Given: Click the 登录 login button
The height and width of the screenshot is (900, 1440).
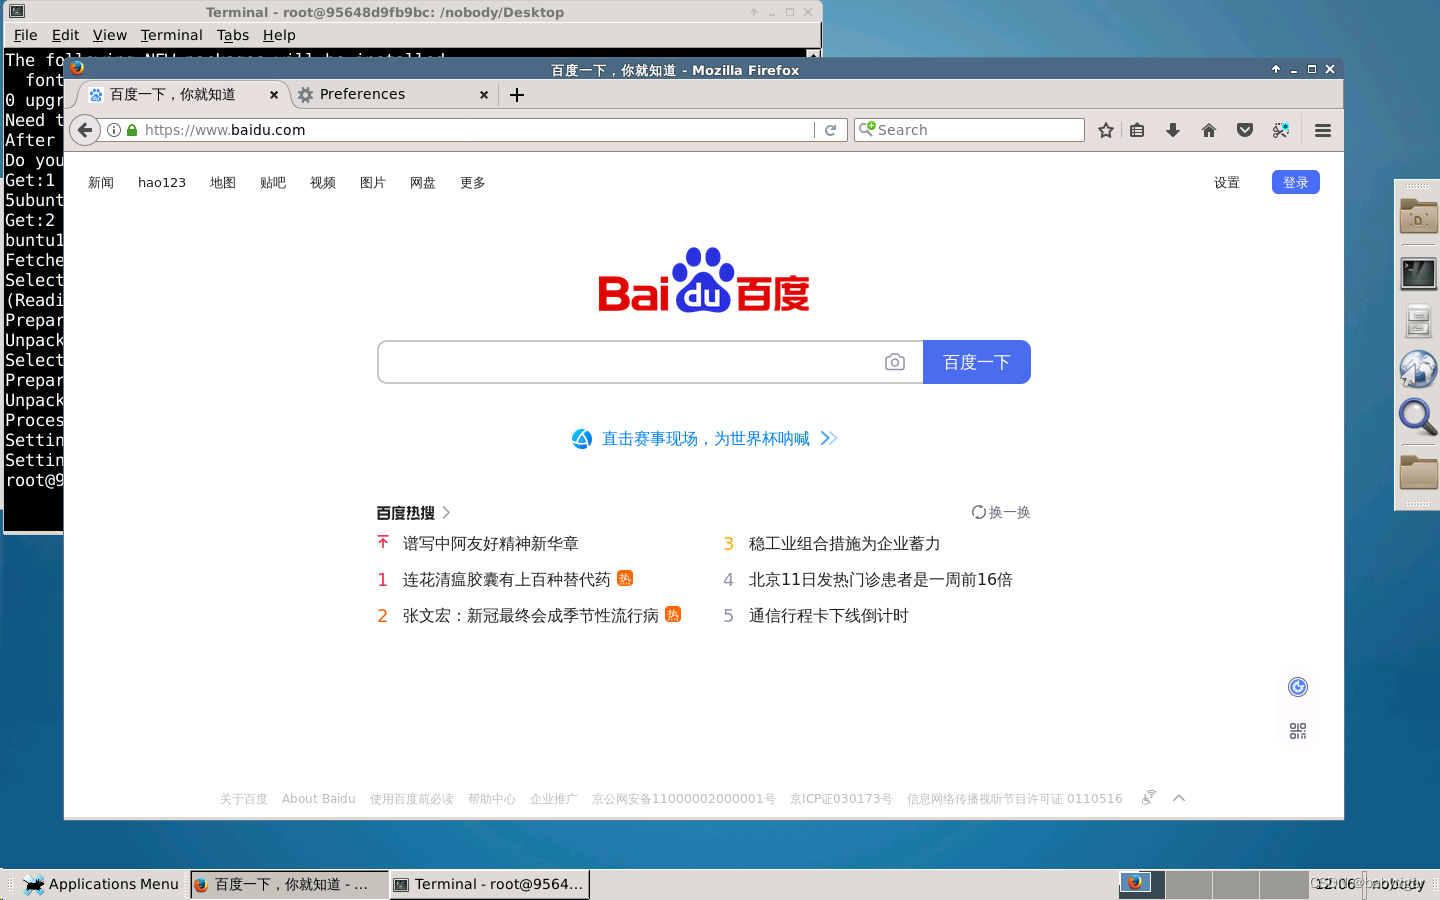Looking at the screenshot, I should click(1296, 182).
